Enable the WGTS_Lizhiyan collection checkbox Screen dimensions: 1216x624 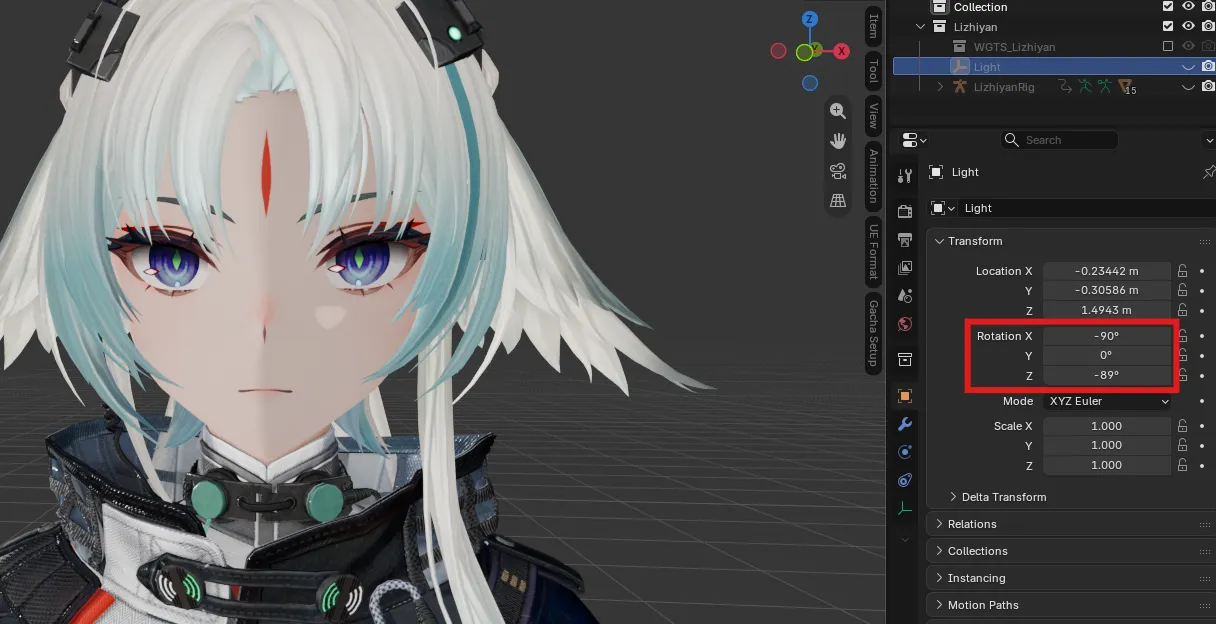click(x=1168, y=46)
